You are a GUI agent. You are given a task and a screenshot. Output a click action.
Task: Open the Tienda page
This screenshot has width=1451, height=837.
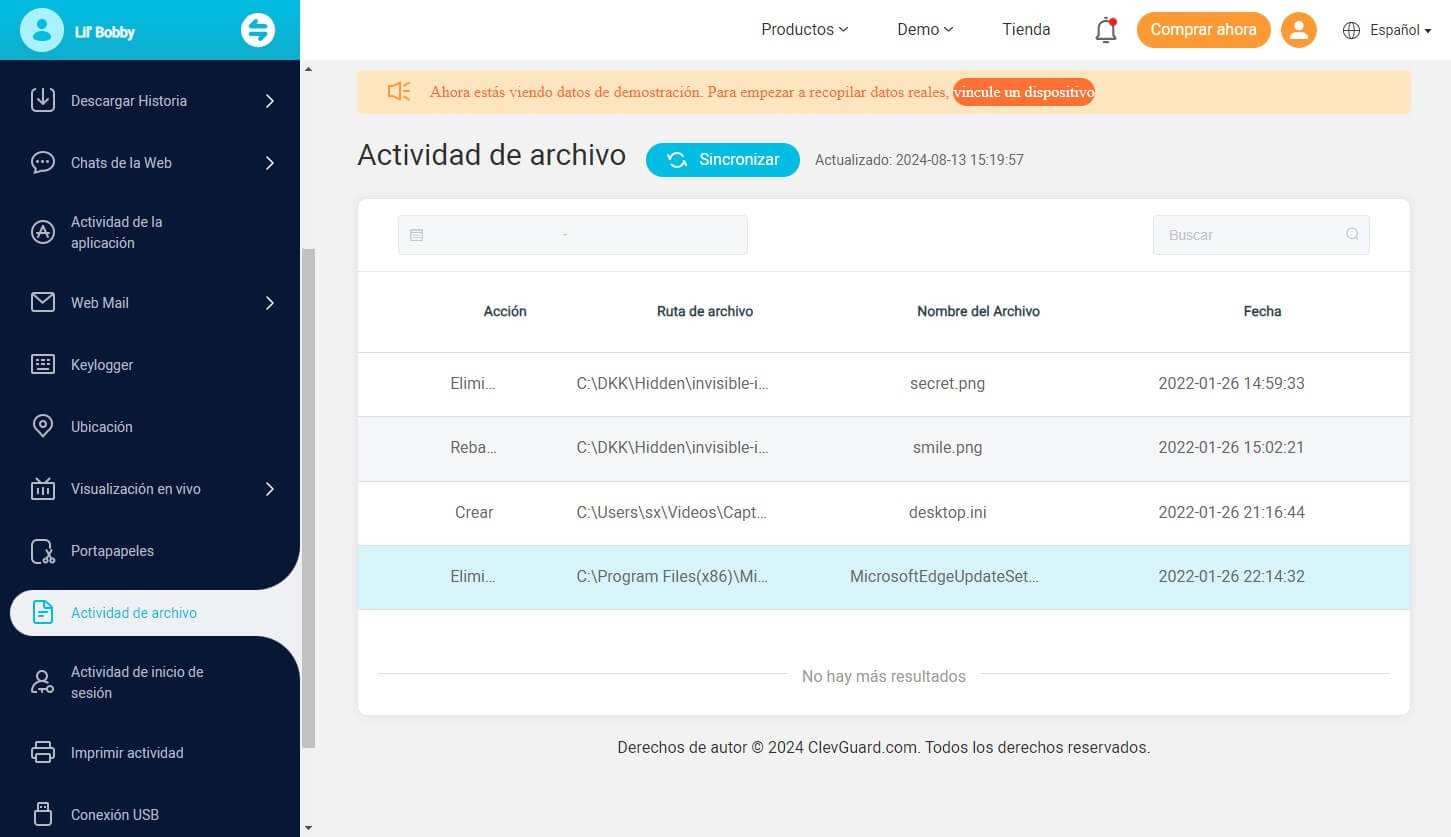point(1026,30)
